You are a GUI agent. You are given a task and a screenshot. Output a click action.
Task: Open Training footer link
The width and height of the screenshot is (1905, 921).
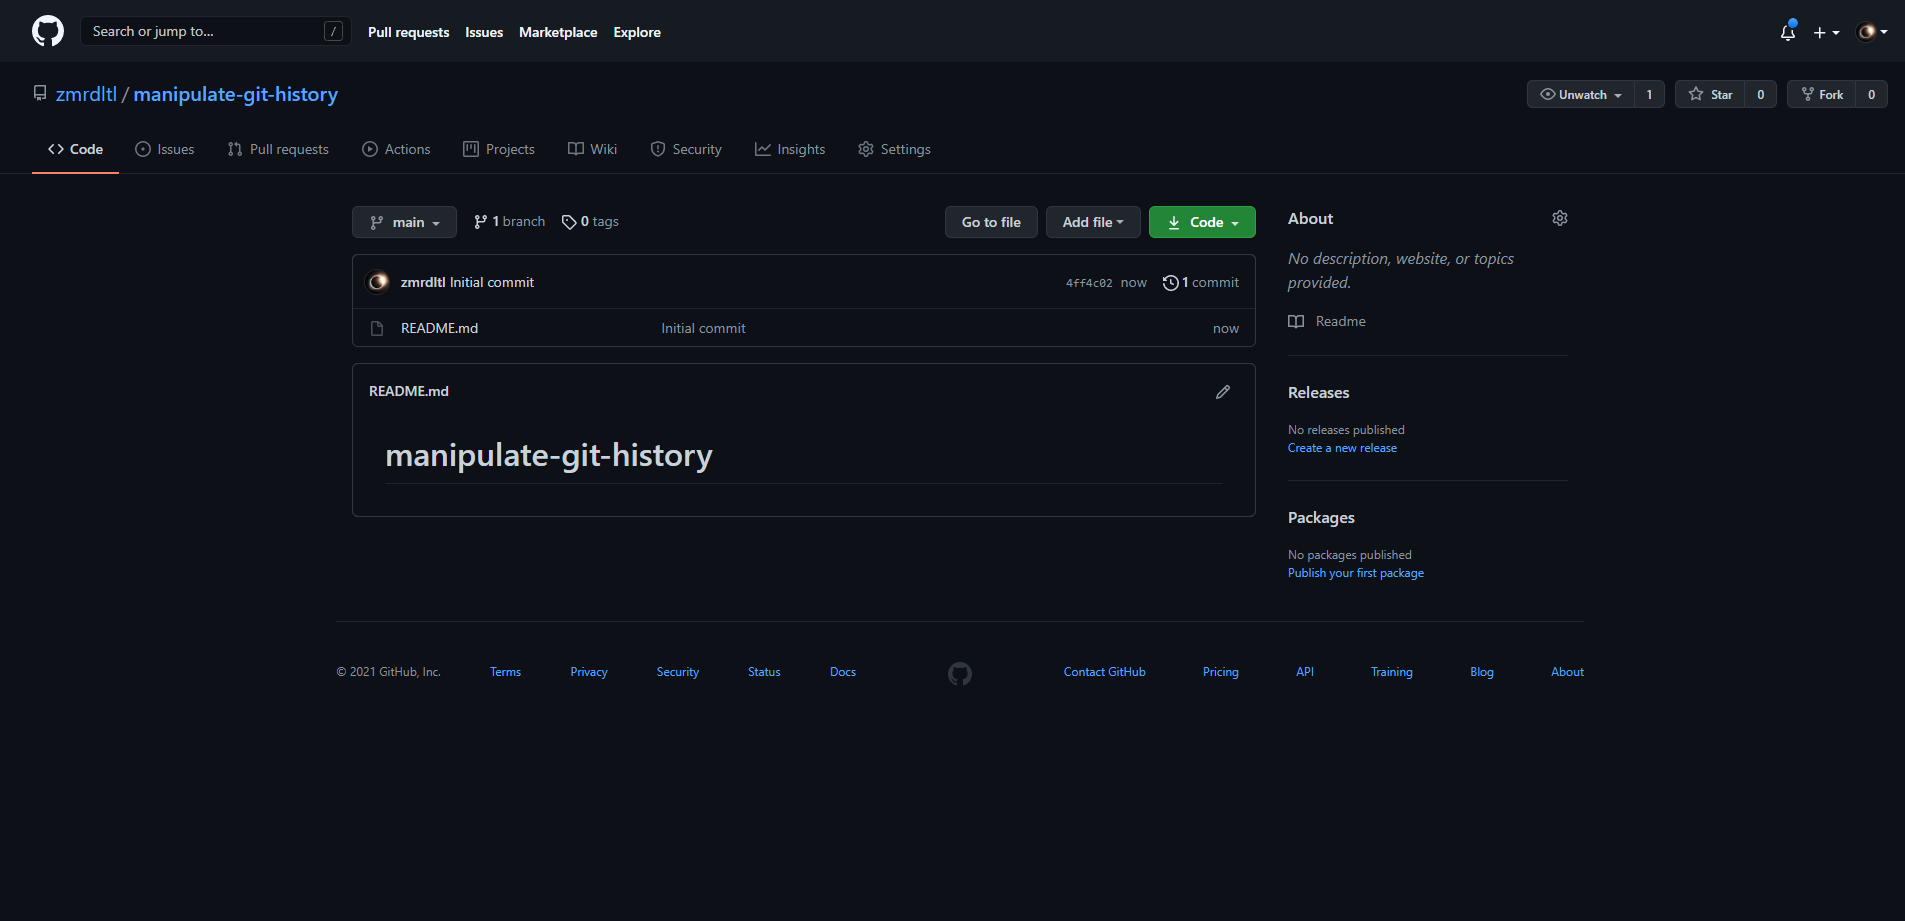click(x=1391, y=672)
